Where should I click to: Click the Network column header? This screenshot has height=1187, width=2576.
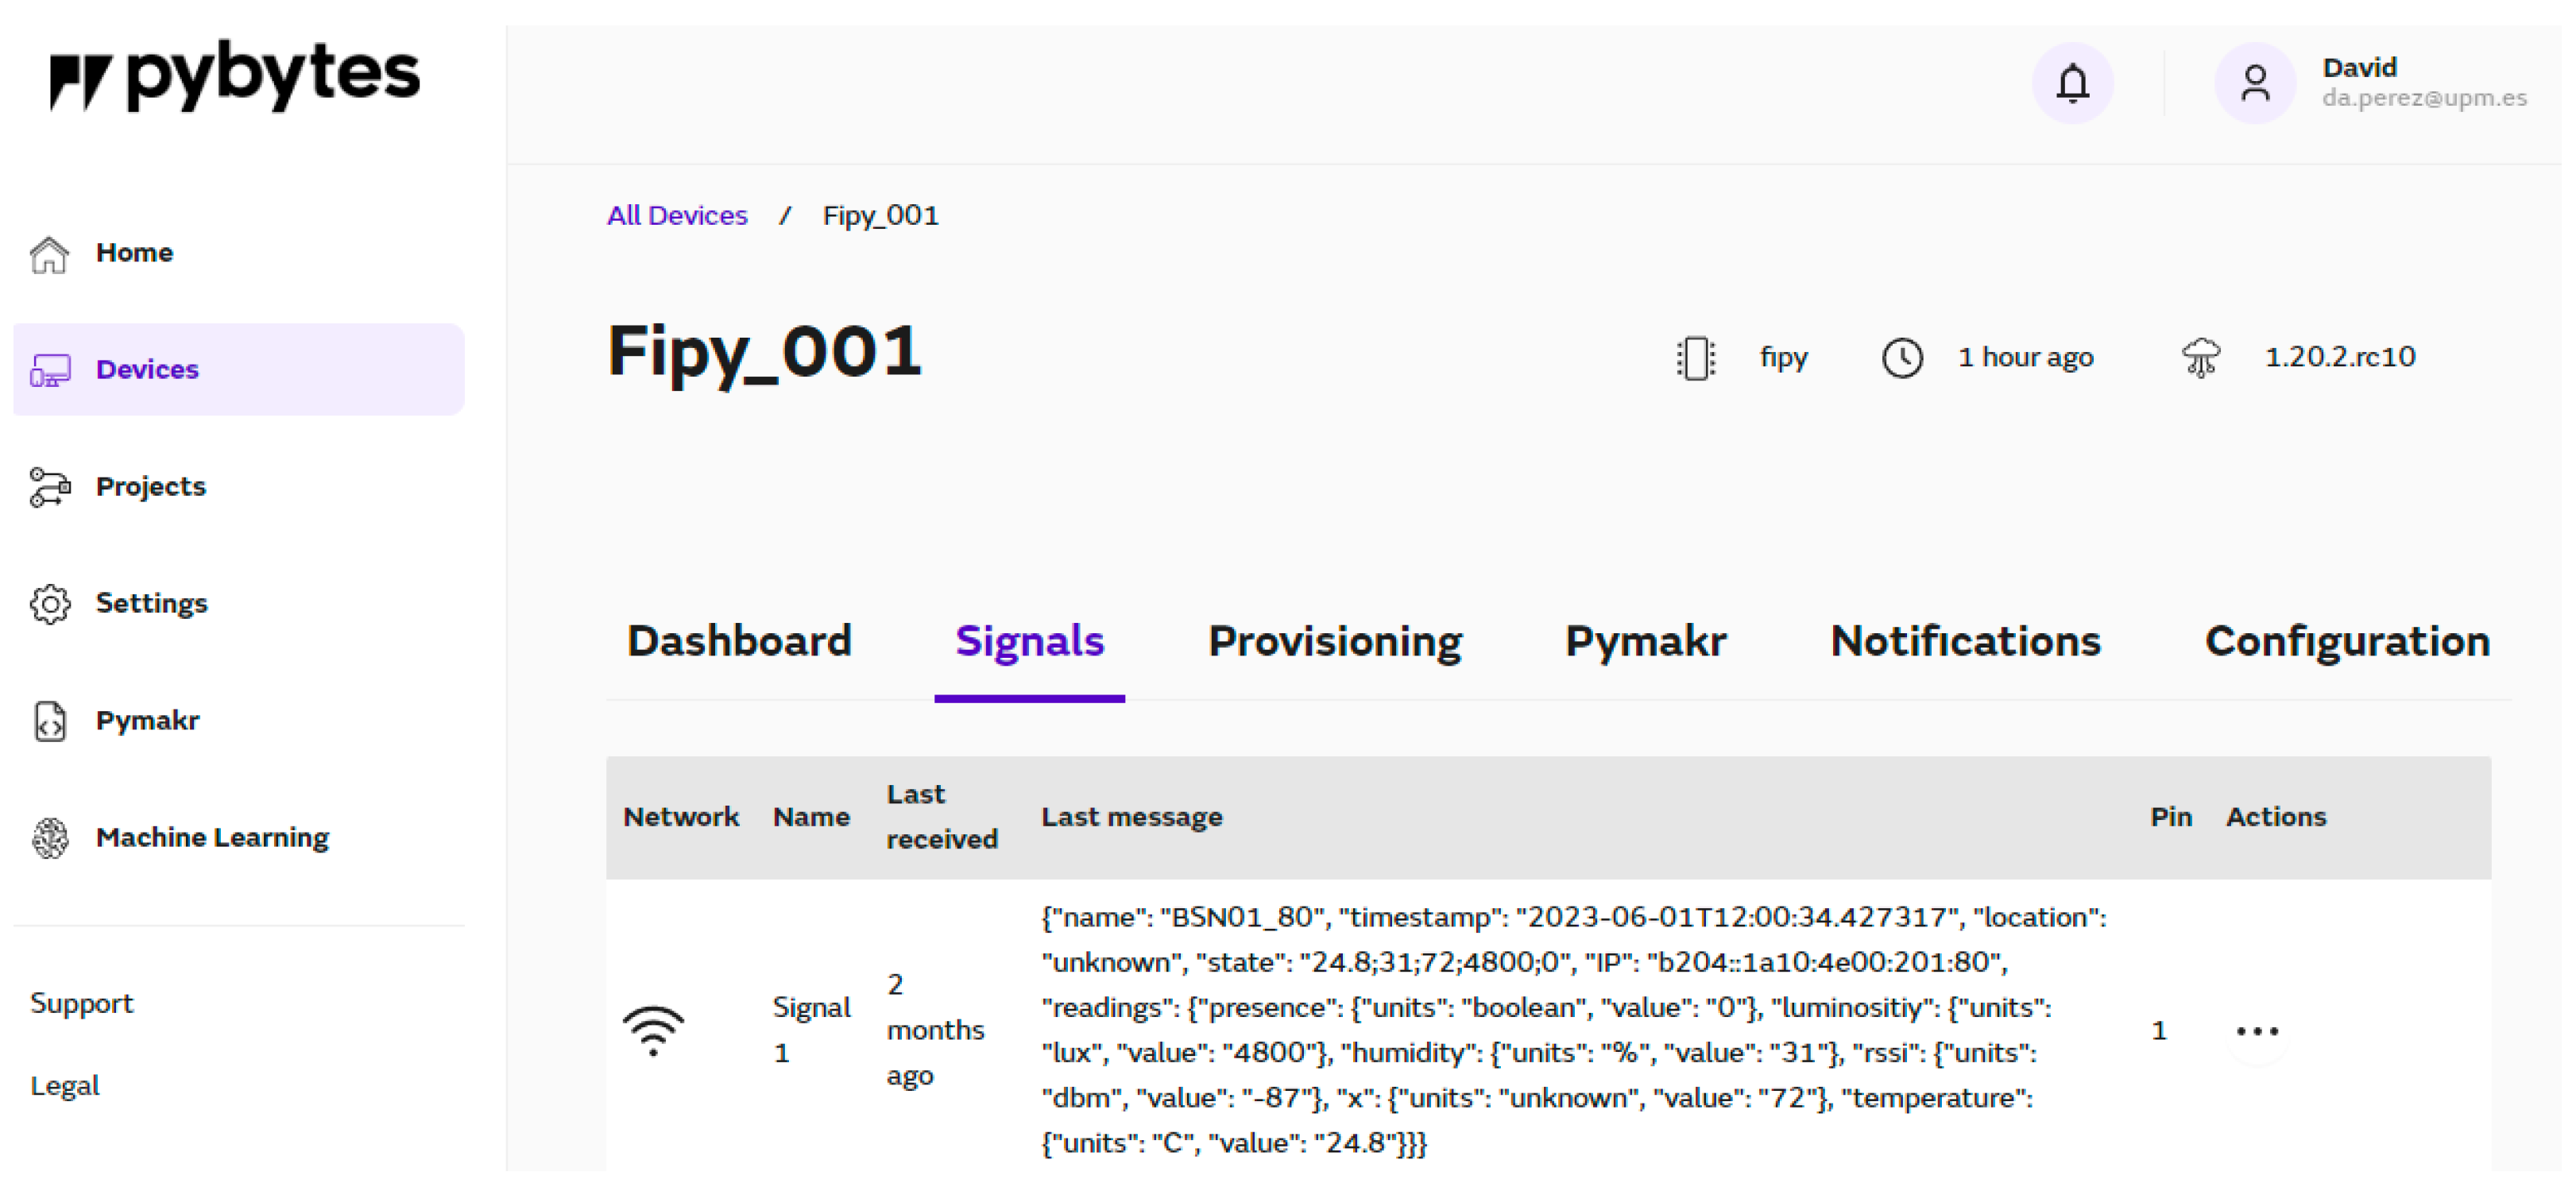681,818
